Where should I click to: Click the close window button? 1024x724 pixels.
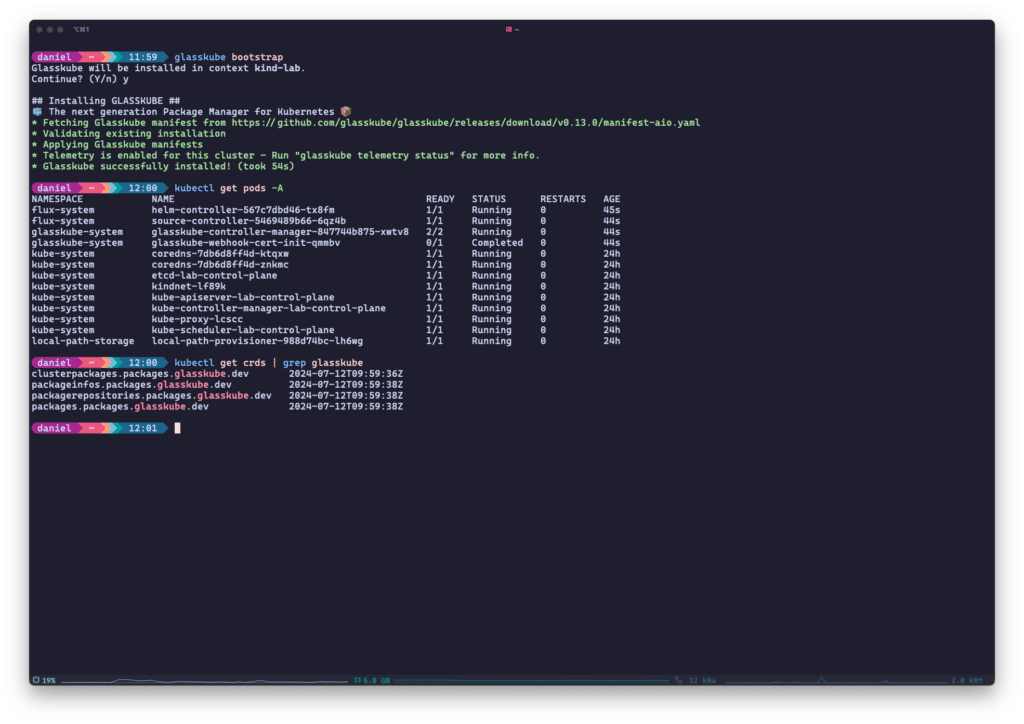39,30
